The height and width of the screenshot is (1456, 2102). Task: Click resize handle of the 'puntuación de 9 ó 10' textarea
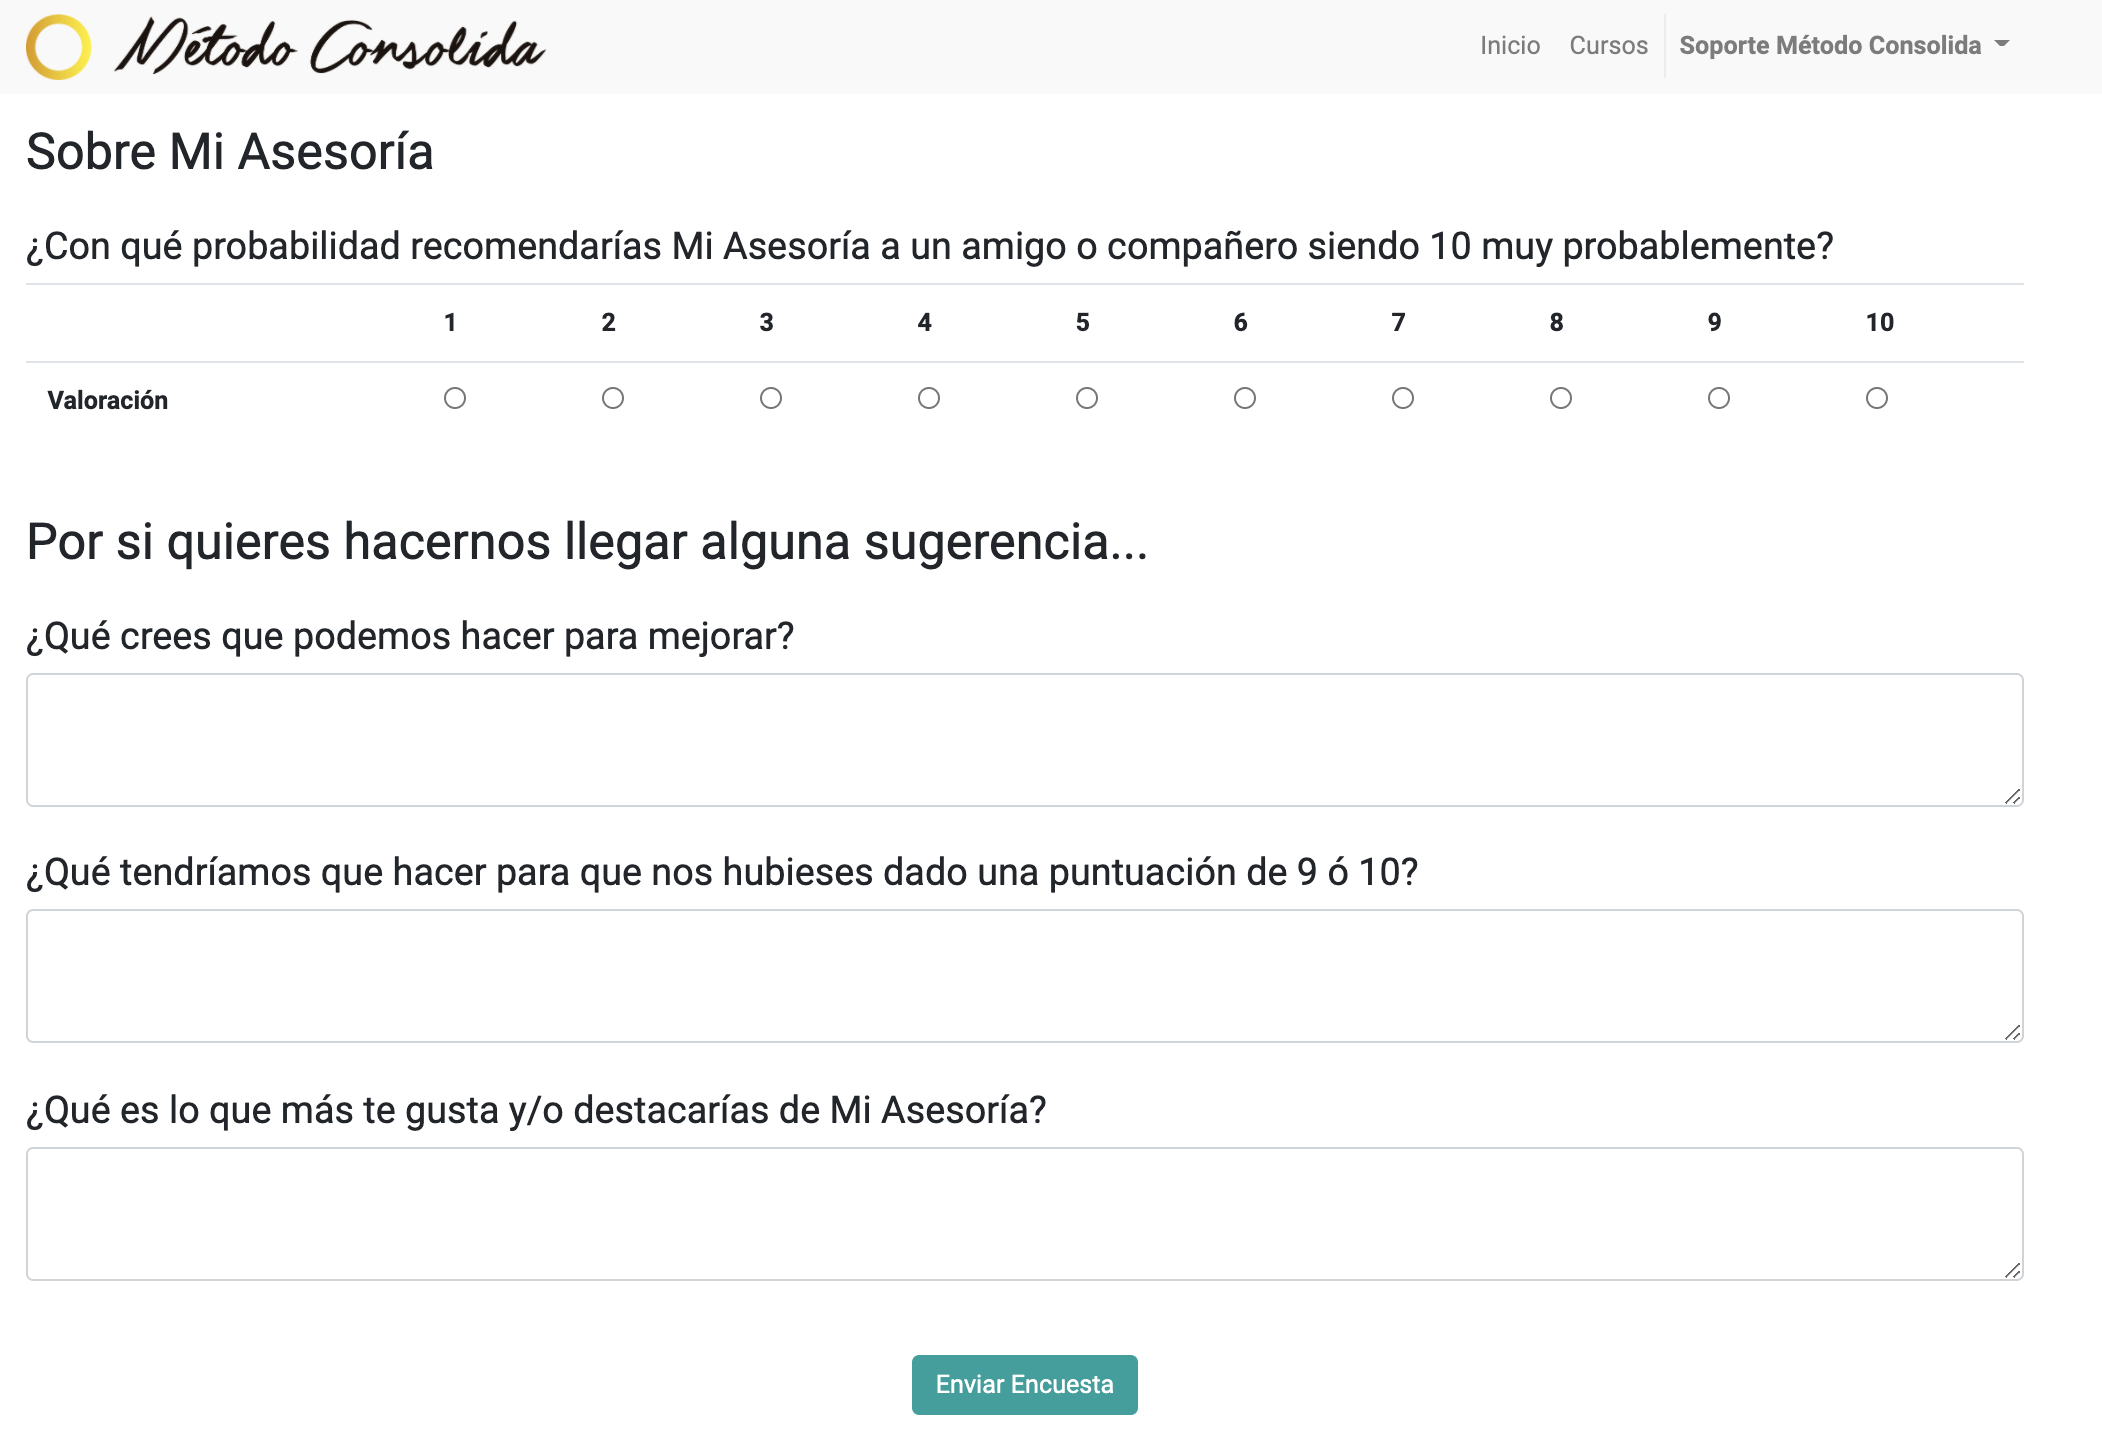(x=2012, y=1032)
